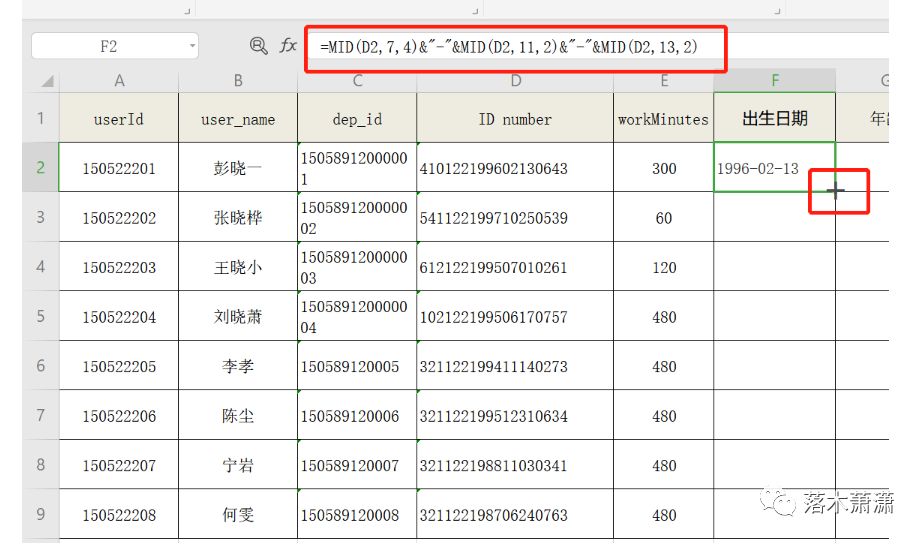Select ID number 102122199506170757
This screenshot has width=924, height=543.
[x=515, y=317]
